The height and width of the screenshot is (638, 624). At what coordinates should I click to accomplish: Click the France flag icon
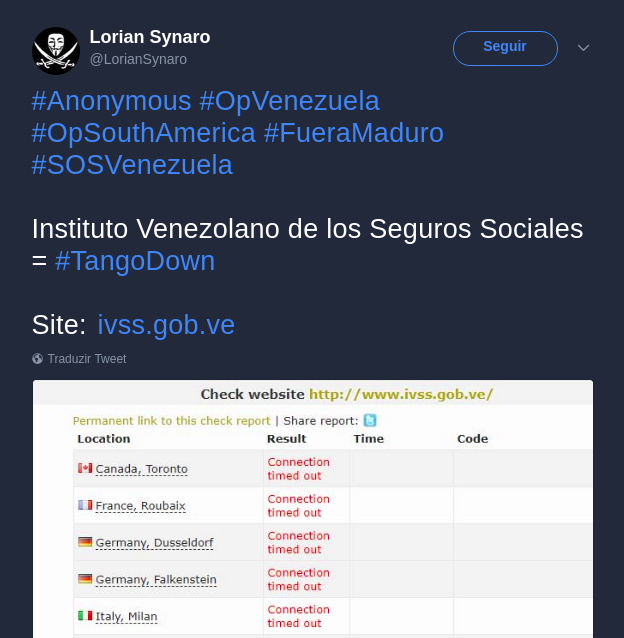tap(85, 505)
